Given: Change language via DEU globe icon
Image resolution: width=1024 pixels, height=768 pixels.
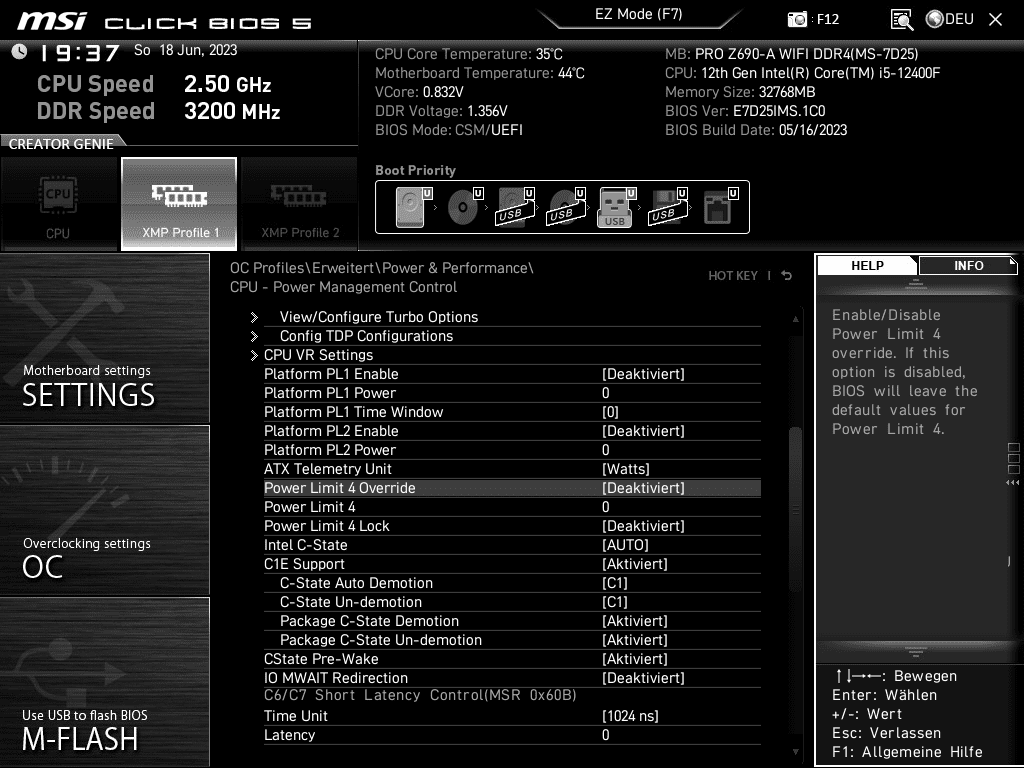Looking at the screenshot, I should coord(950,19).
